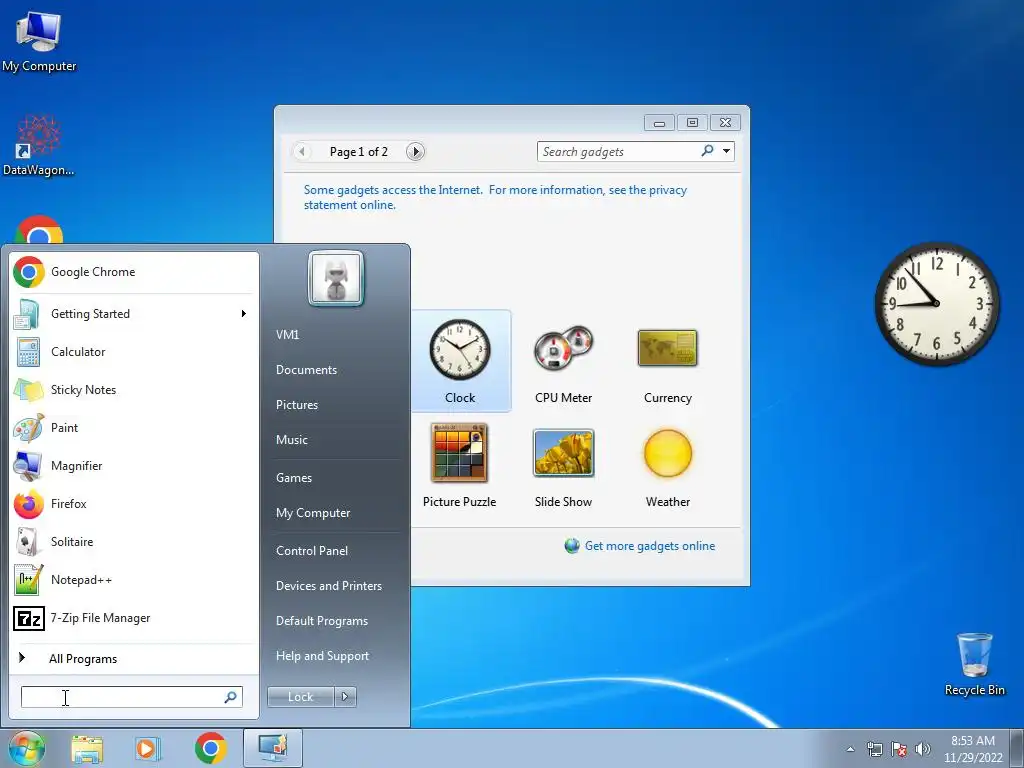The height and width of the screenshot is (768, 1024).
Task: Expand All Programs list
Action: [133, 658]
